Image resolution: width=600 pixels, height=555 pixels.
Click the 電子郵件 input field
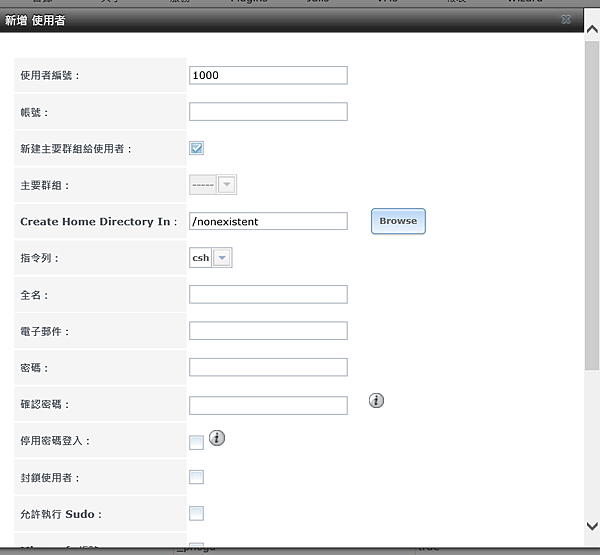click(268, 331)
